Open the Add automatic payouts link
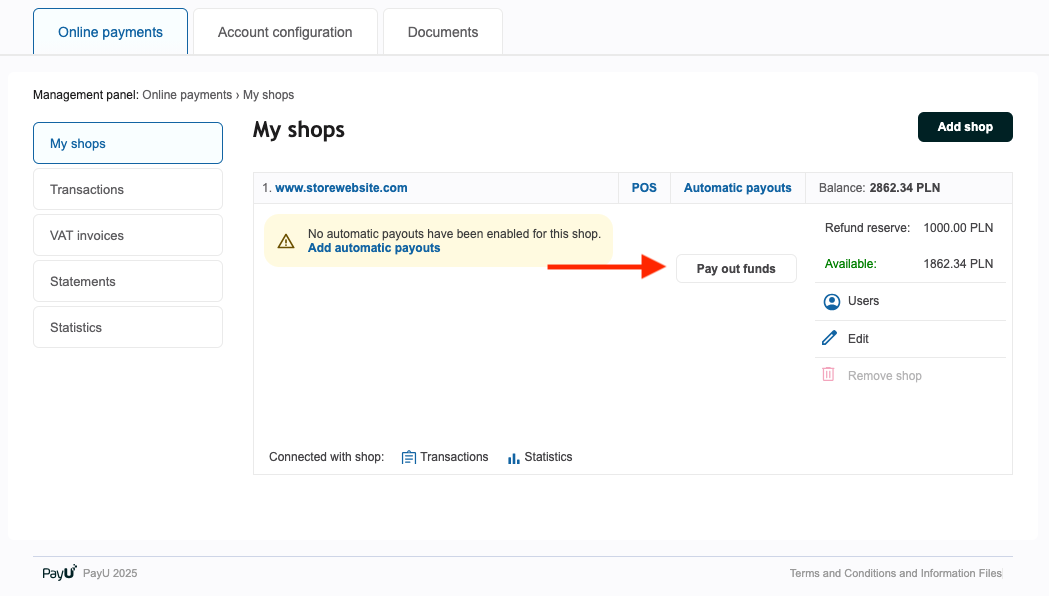The height and width of the screenshot is (596, 1049). tap(373, 247)
